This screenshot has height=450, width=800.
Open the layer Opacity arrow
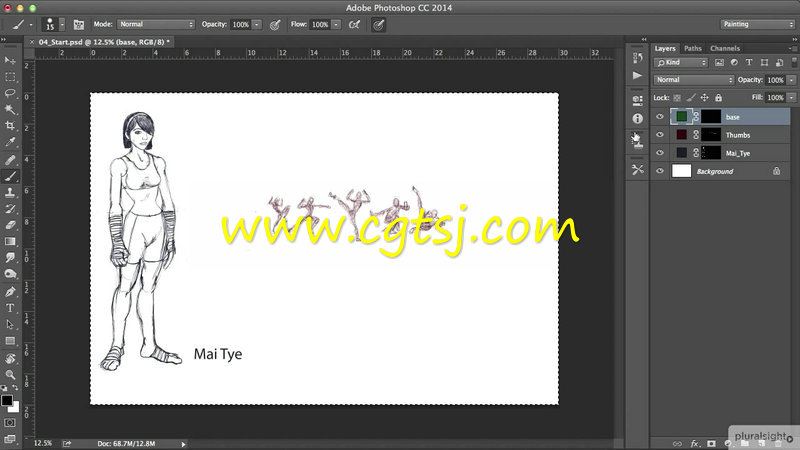(791, 80)
